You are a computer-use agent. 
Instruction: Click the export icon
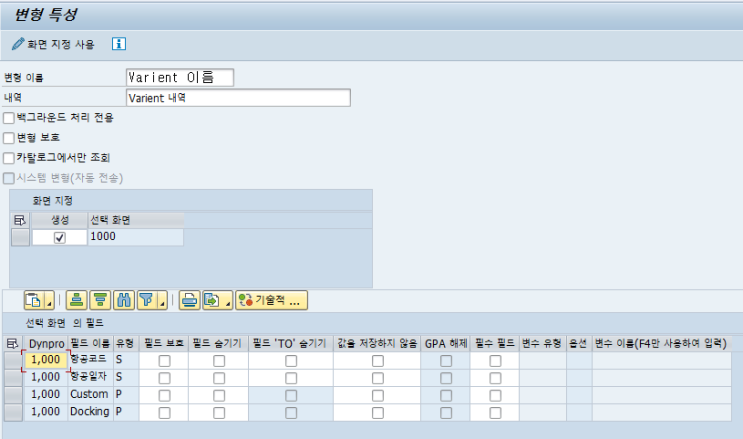click(x=212, y=301)
